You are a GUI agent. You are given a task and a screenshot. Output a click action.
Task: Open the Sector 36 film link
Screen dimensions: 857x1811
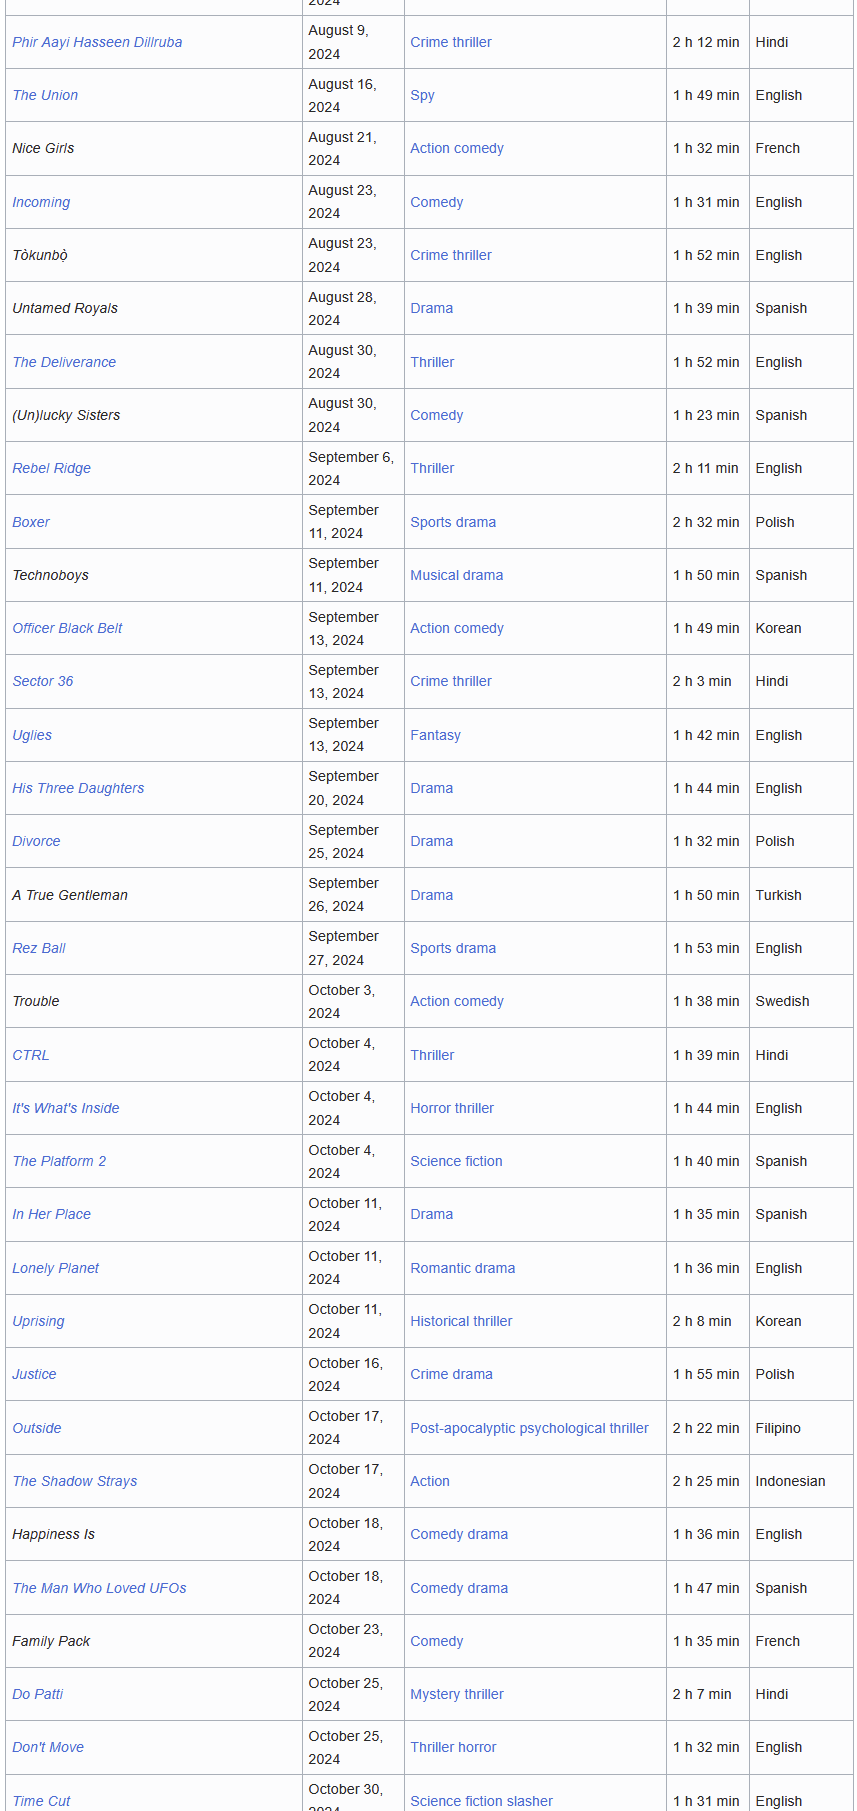pyautogui.click(x=42, y=681)
